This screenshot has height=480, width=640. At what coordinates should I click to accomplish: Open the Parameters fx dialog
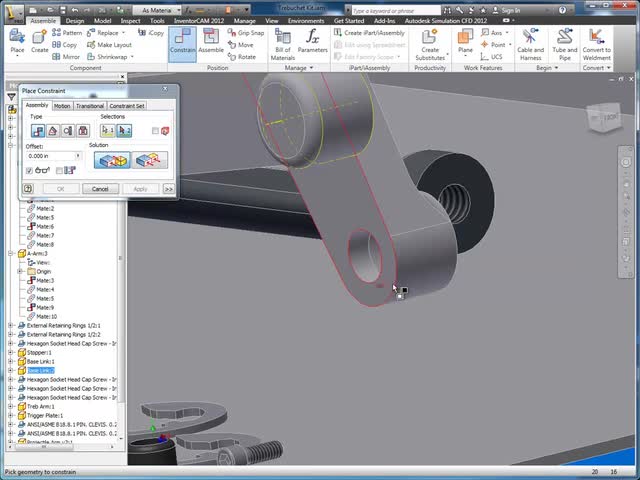[x=312, y=41]
